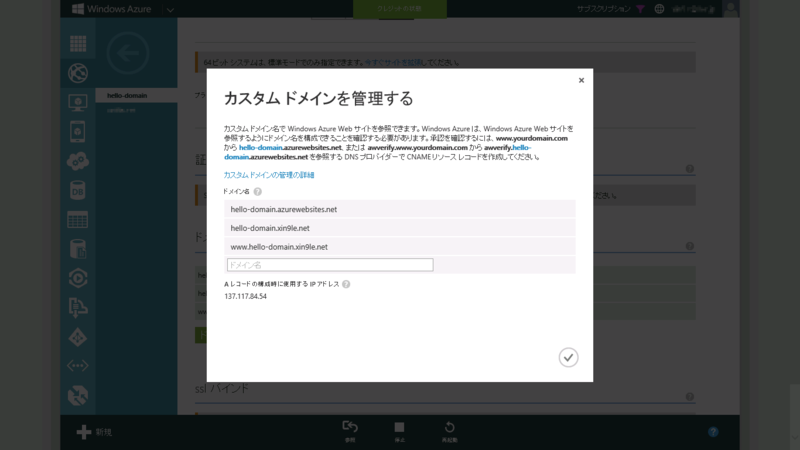Image resolution: width=800 pixels, height=450 pixels.
Task: Open Networks angle-bracket dots icon in sidebar
Action: [x=78, y=366]
